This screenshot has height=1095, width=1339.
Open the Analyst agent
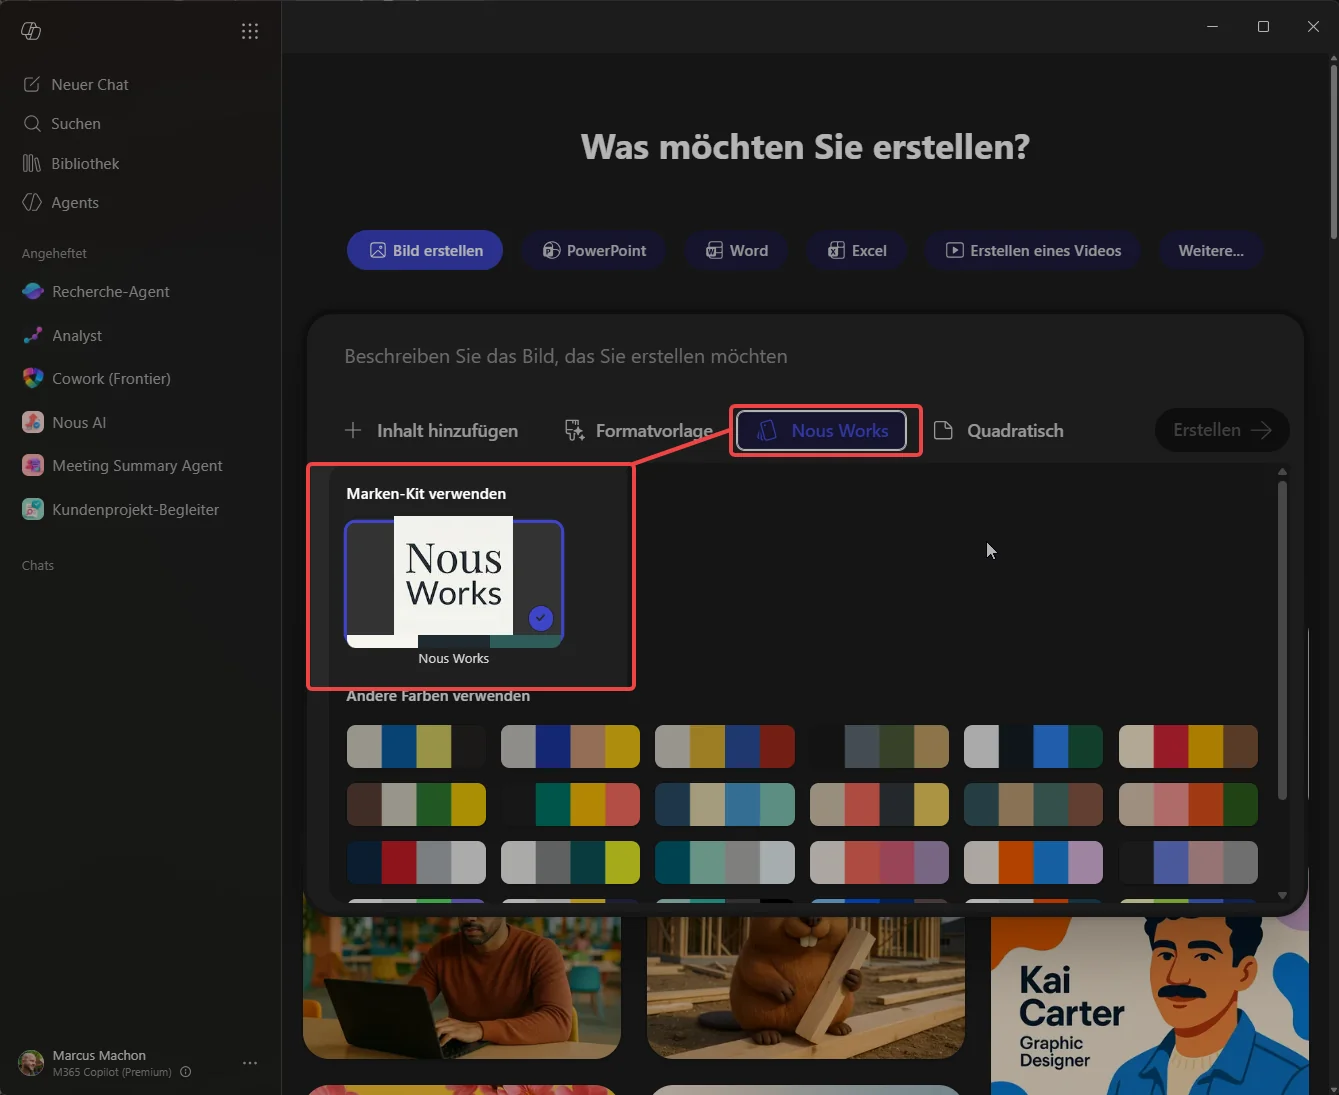77,336
